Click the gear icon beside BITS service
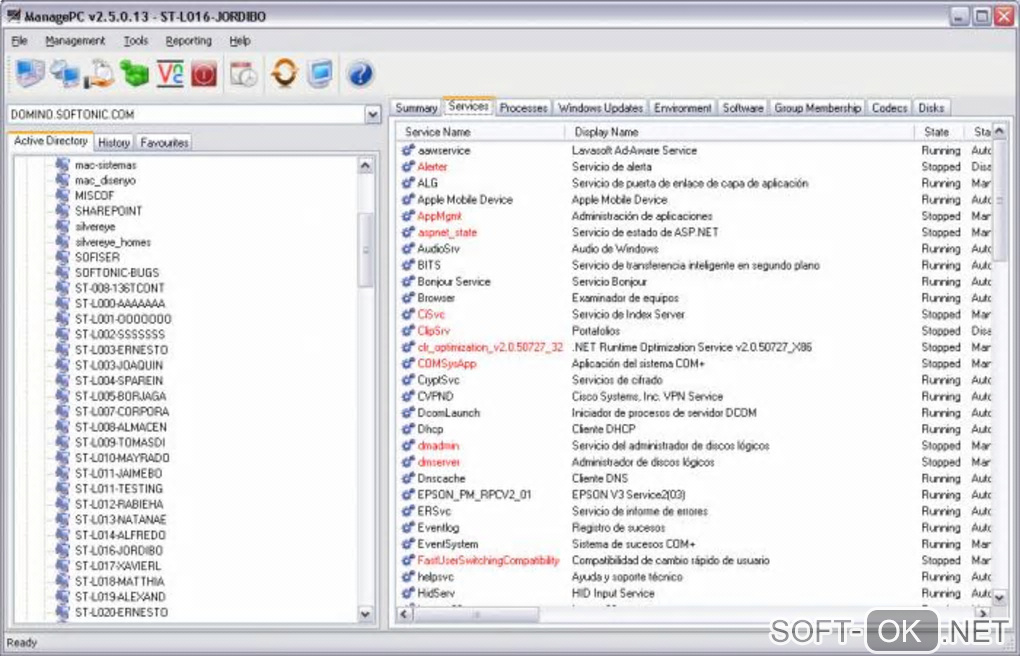 click(408, 265)
